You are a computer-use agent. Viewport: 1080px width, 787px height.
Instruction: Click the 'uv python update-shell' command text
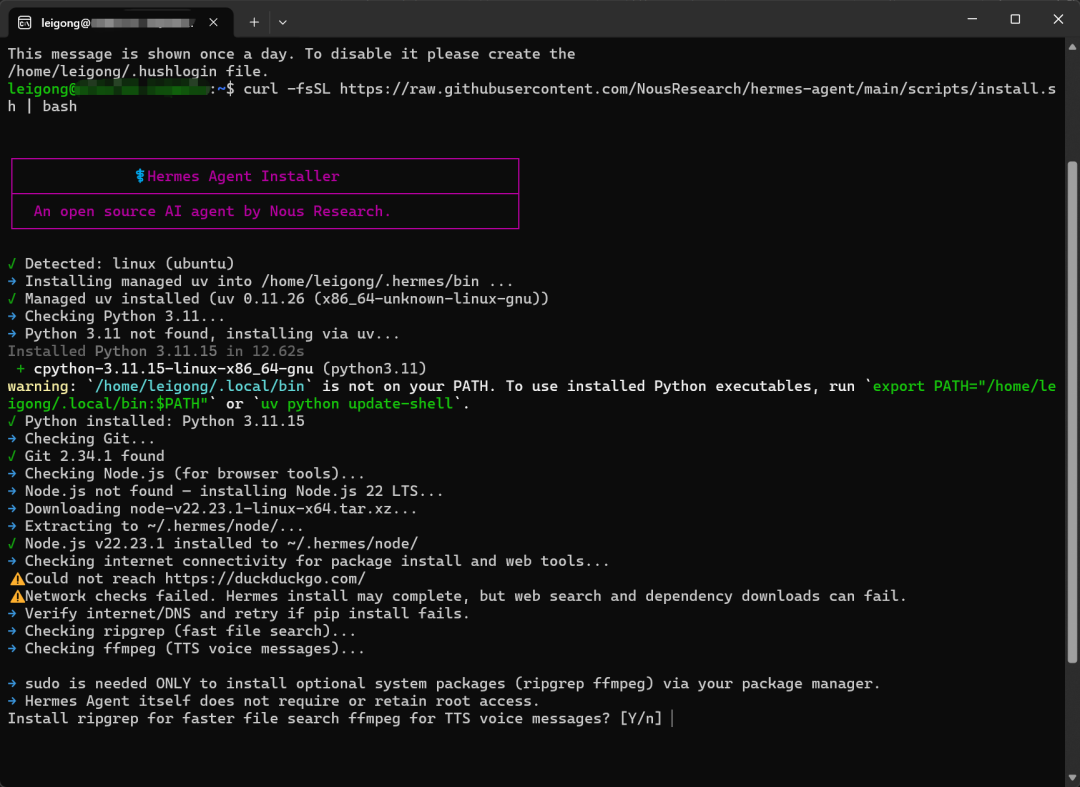[x=357, y=403]
